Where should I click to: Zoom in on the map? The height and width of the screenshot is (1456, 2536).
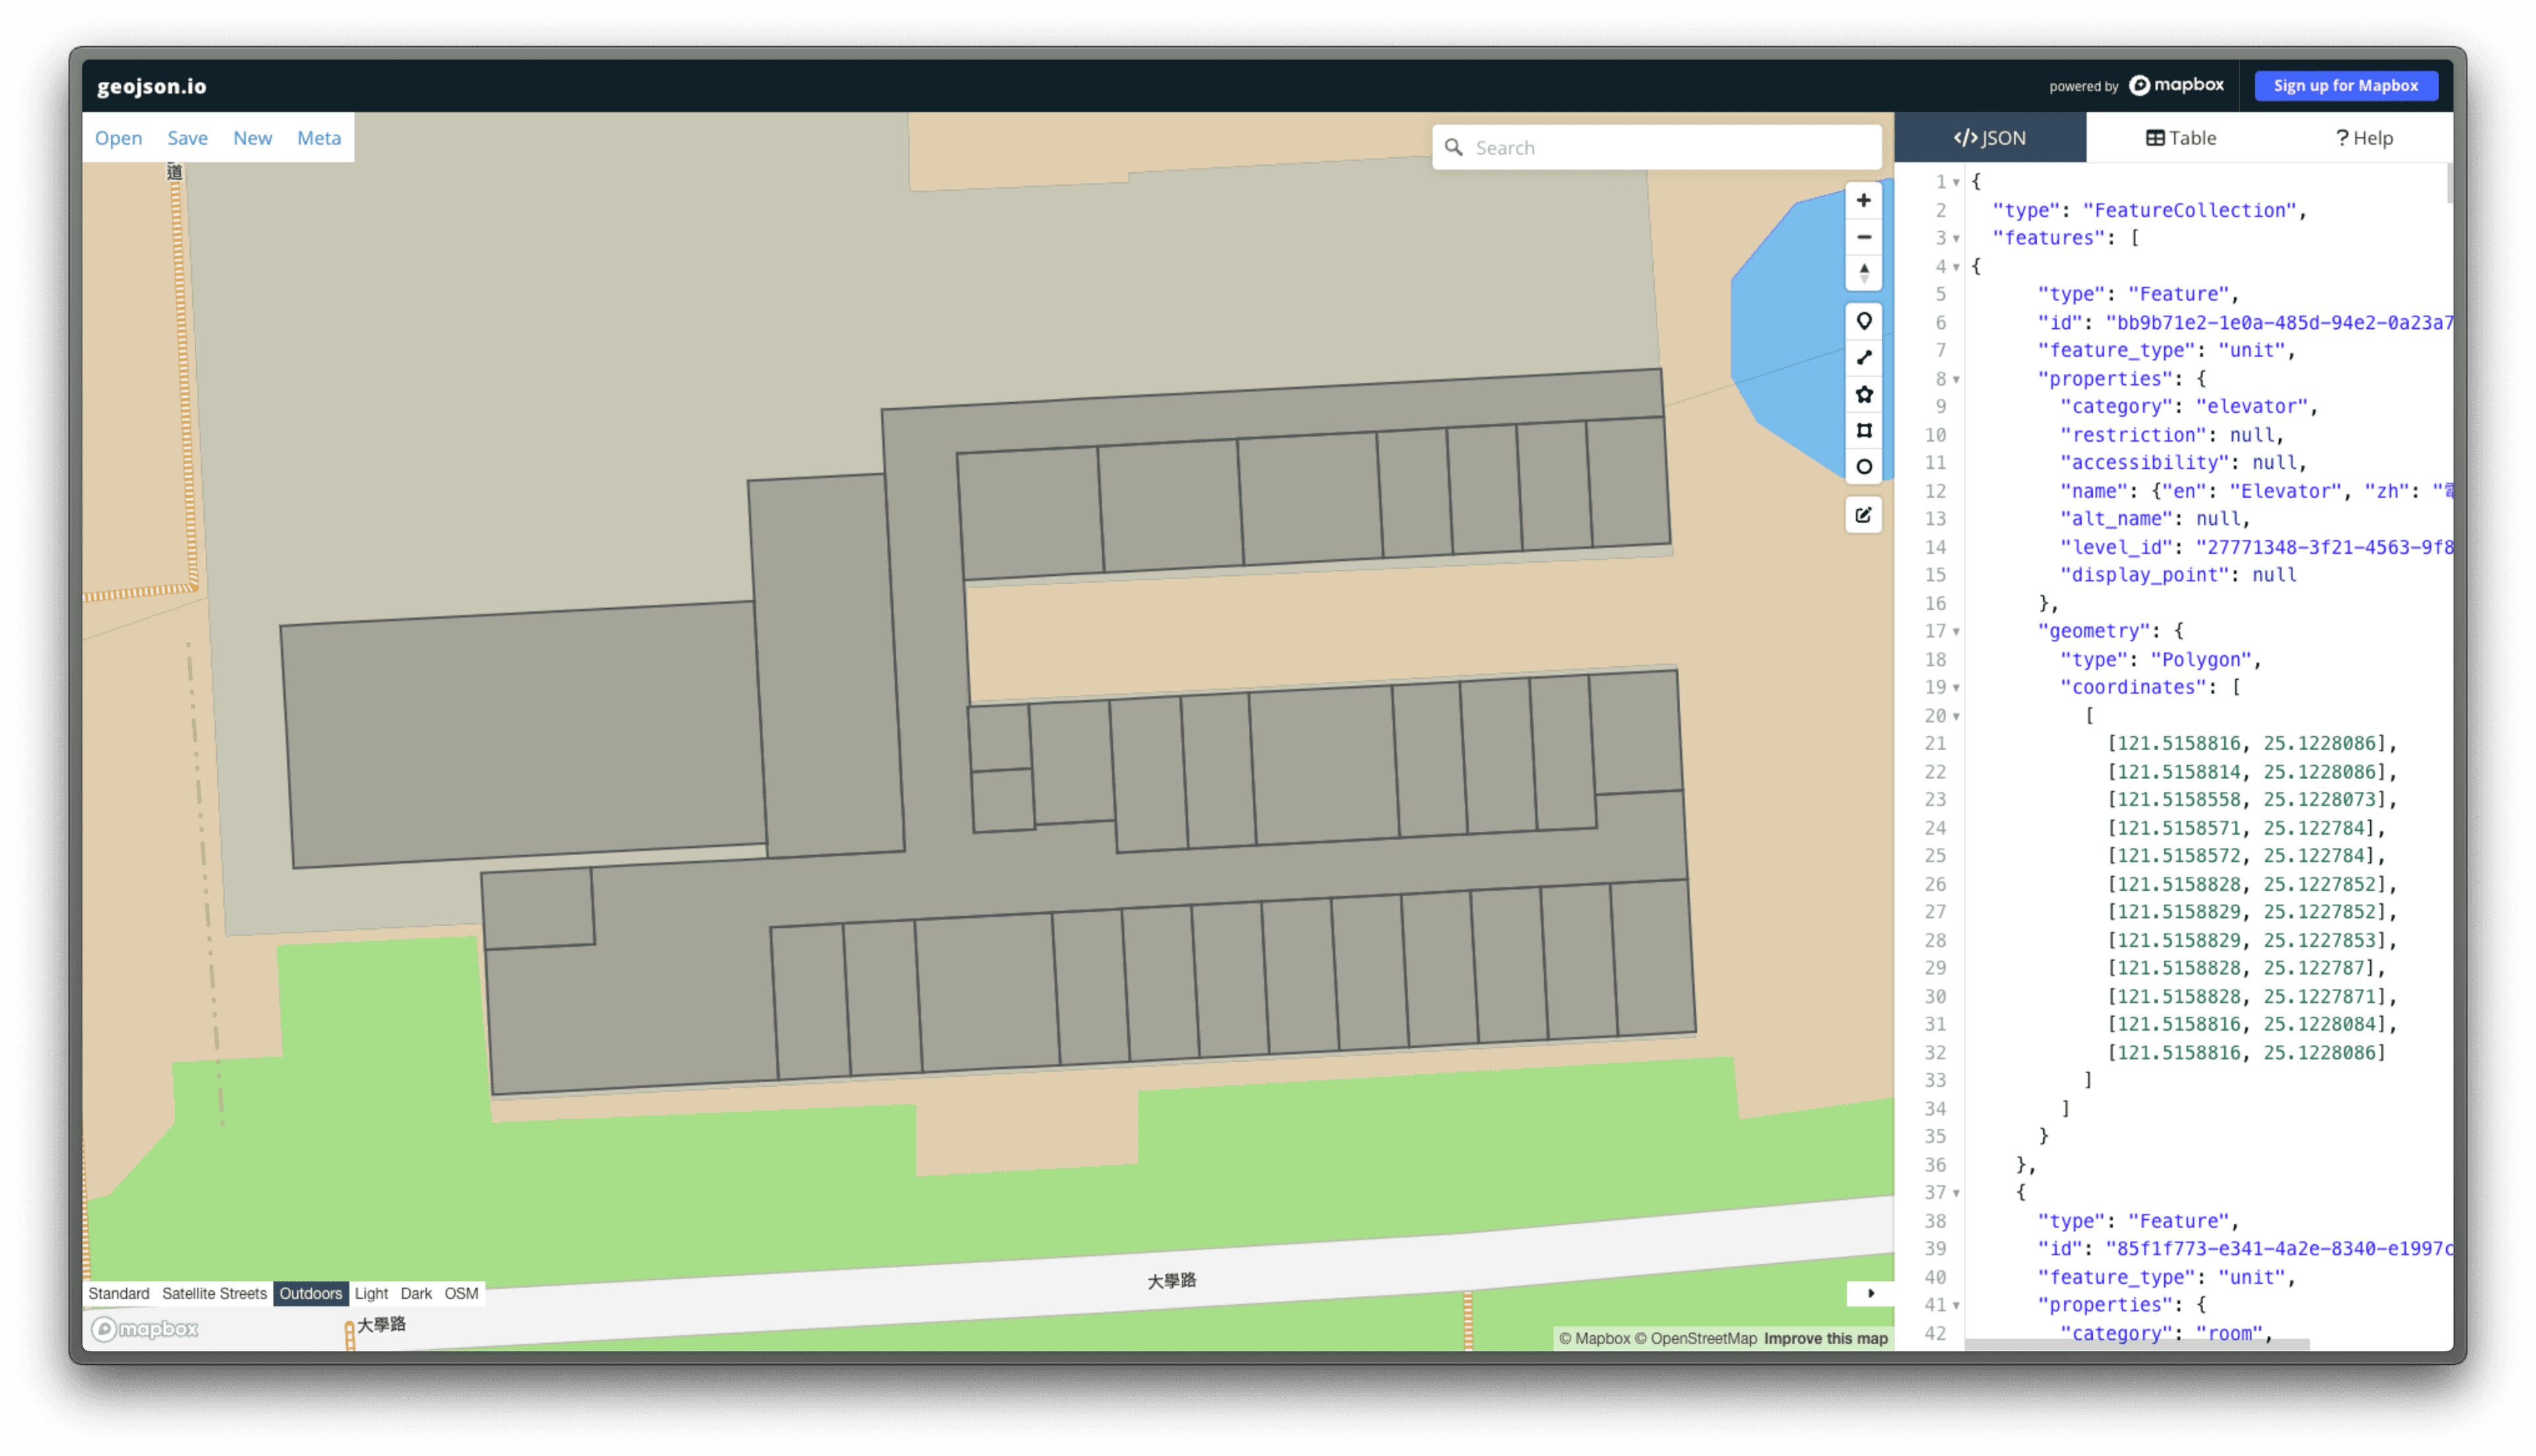click(x=1863, y=200)
